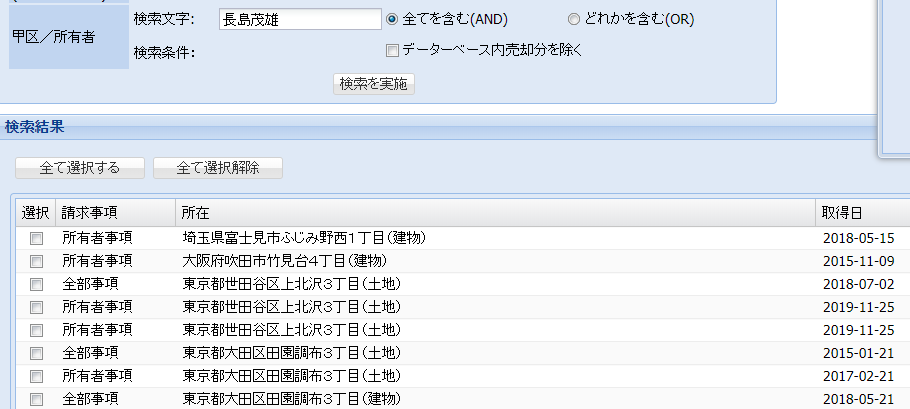Screen dimensions: 910x409
Task: Click the date 2017-02-21
Action: pos(858,377)
